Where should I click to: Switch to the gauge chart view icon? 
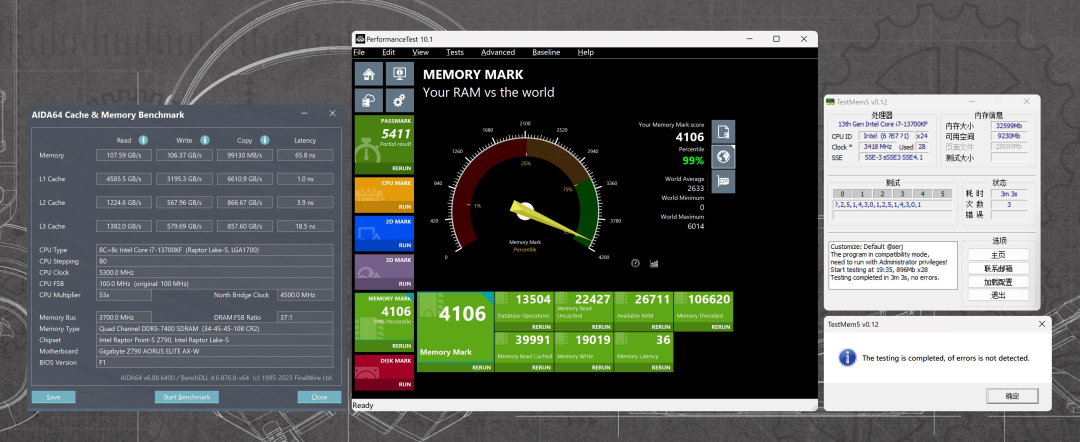pyautogui.click(x=635, y=263)
